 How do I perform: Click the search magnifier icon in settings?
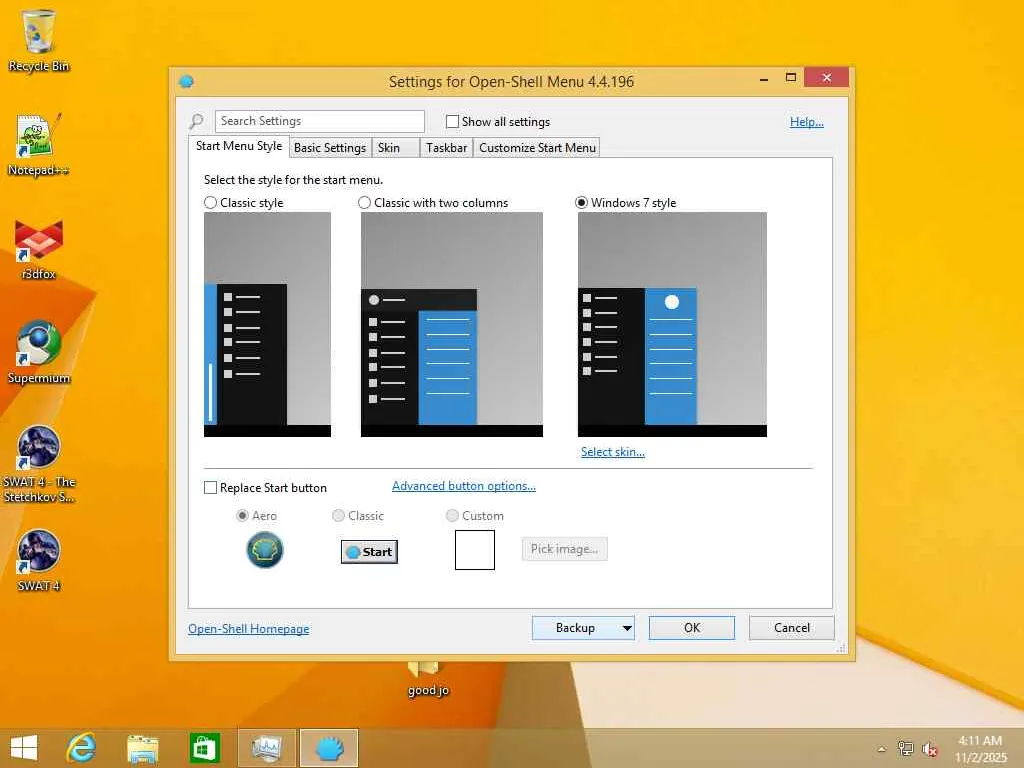(x=196, y=121)
